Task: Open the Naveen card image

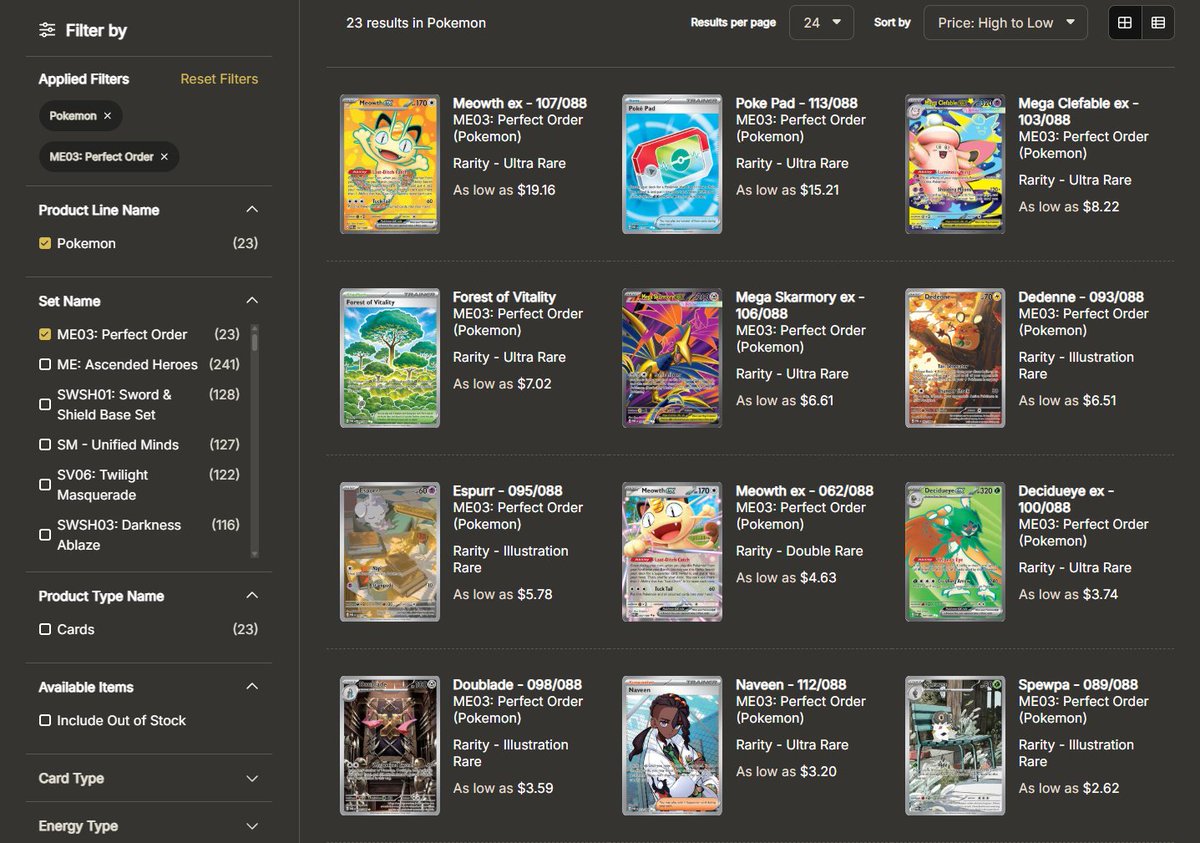Action: pos(672,746)
